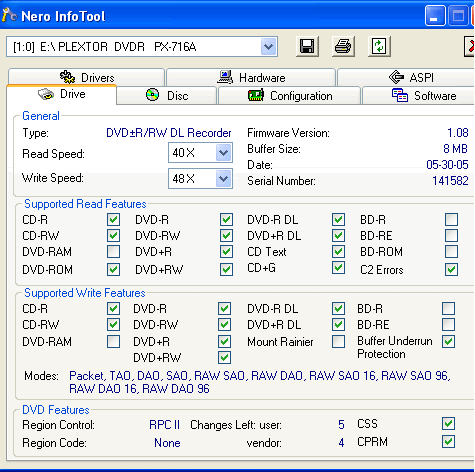Toggle the DVD+RW write feature checkbox
The height and width of the screenshot is (472, 475).
[224, 357]
